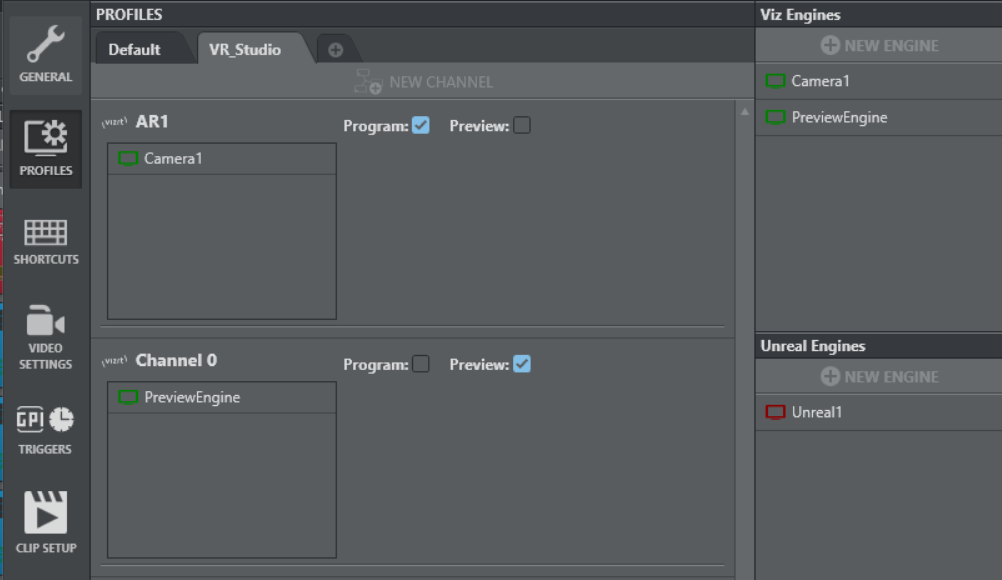
Task: Click New Engine under Unreal Engines
Action: (x=879, y=376)
